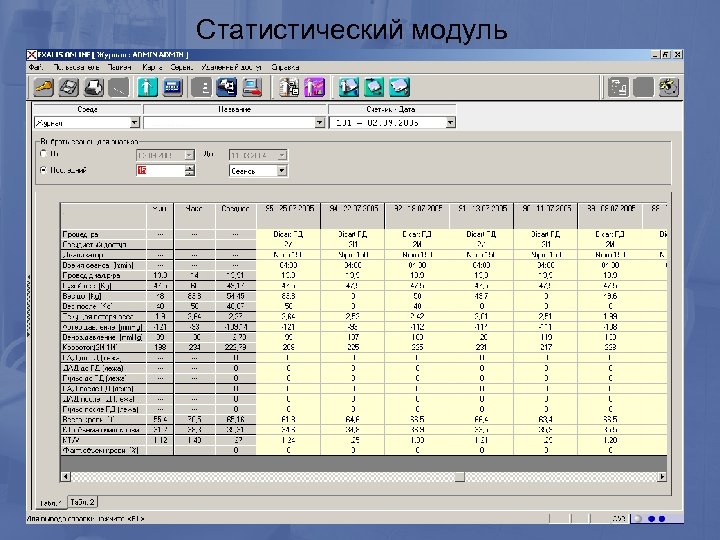Viewport: 720px width, 540px height.
Task: Open the 'Пользователь' menu
Action: coord(76,67)
